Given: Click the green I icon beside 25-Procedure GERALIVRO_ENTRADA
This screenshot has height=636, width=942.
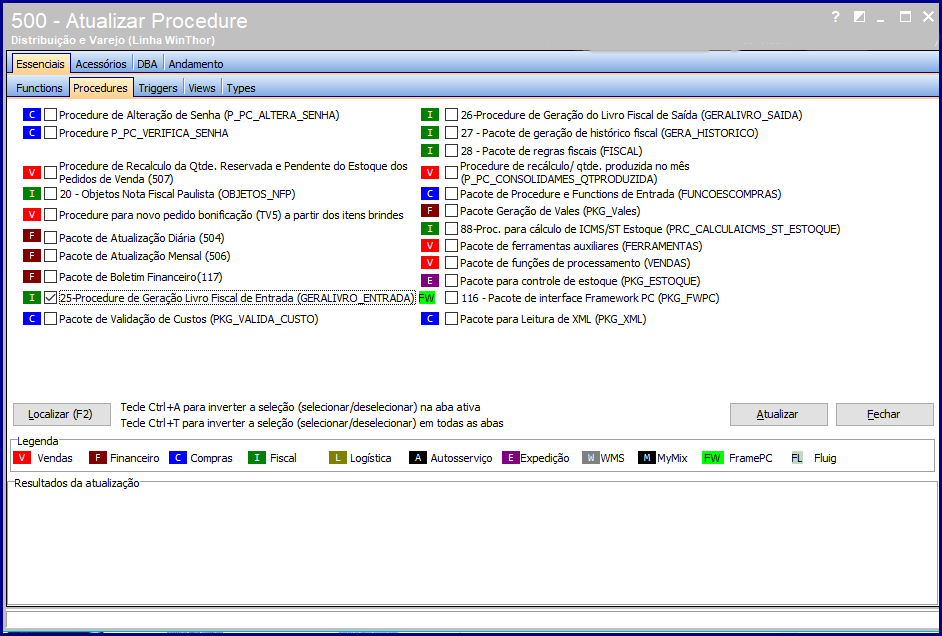Looking at the screenshot, I should pyautogui.click(x=32, y=297).
